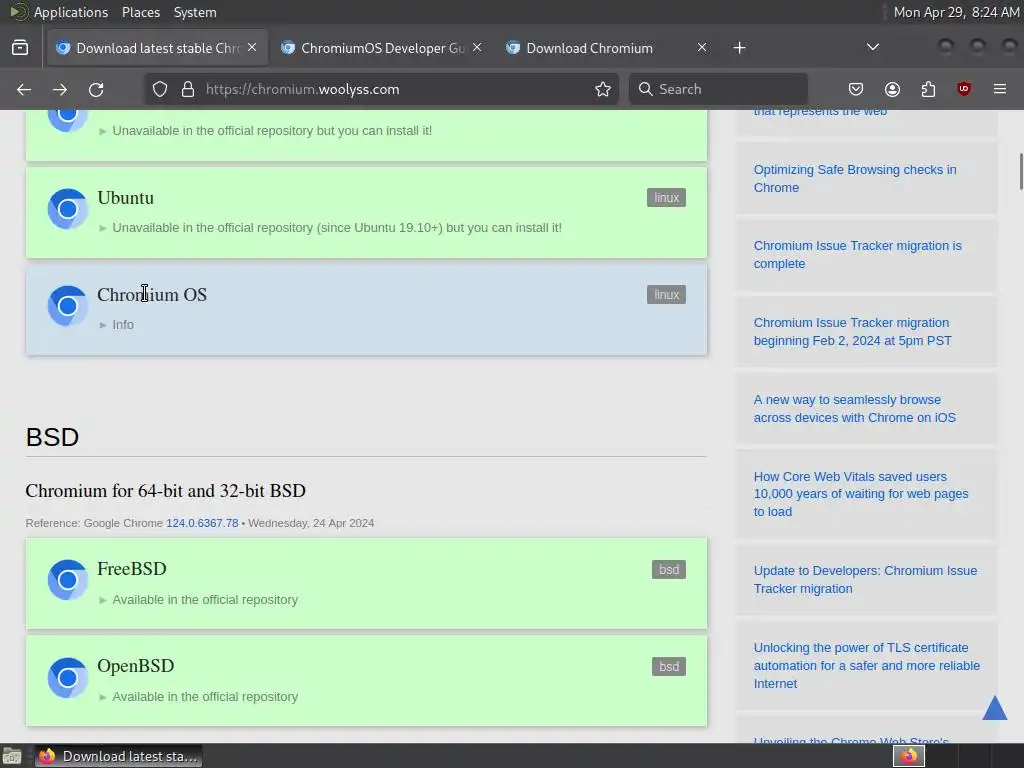Click the clock showing Mon Apr 29
The width and height of the screenshot is (1024, 768).
pos(956,12)
